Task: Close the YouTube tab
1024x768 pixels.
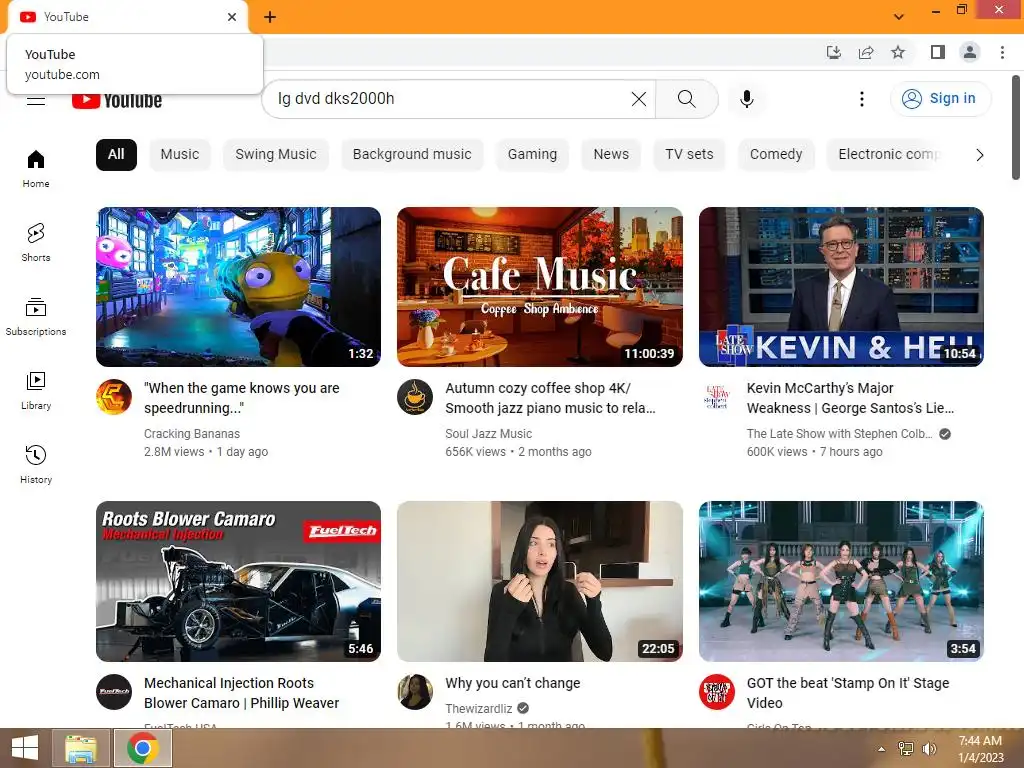Action: click(x=232, y=17)
